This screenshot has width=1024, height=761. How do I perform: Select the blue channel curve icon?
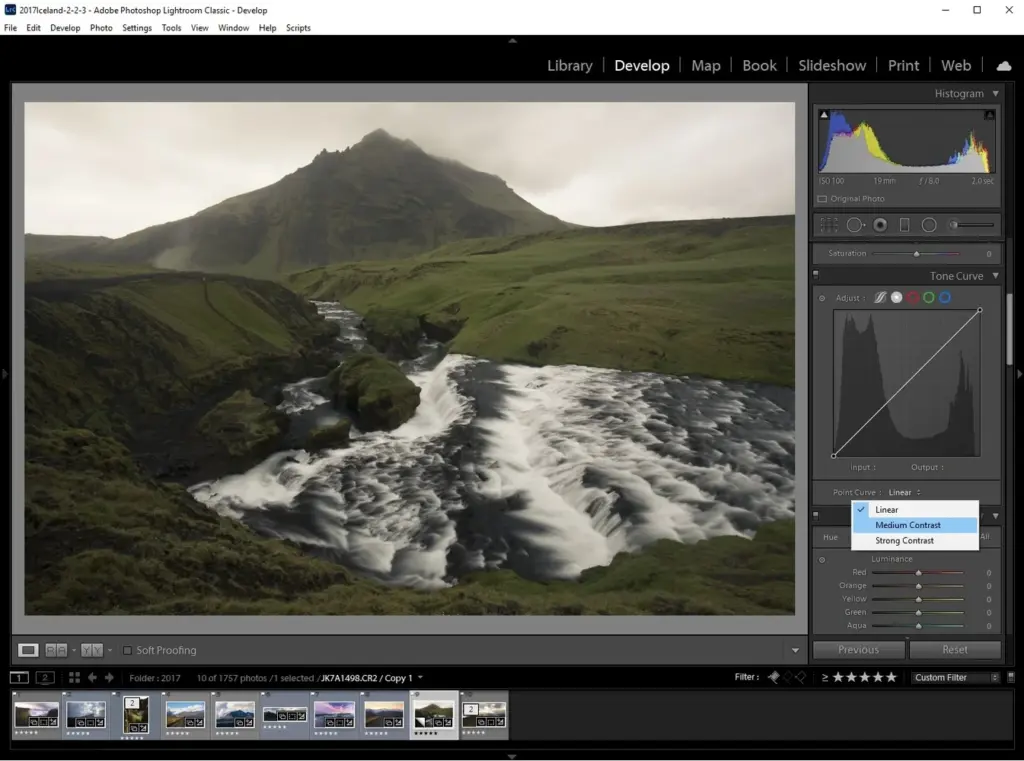click(x=945, y=298)
